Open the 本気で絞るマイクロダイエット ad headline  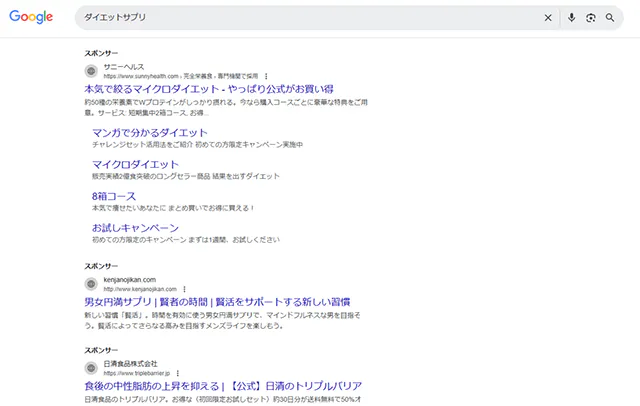pyautogui.click(x=209, y=89)
